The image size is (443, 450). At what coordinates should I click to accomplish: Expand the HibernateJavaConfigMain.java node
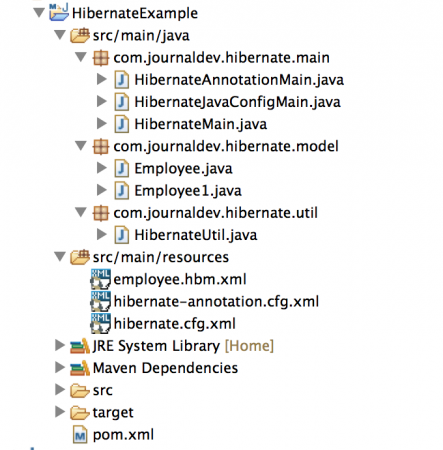point(102,101)
